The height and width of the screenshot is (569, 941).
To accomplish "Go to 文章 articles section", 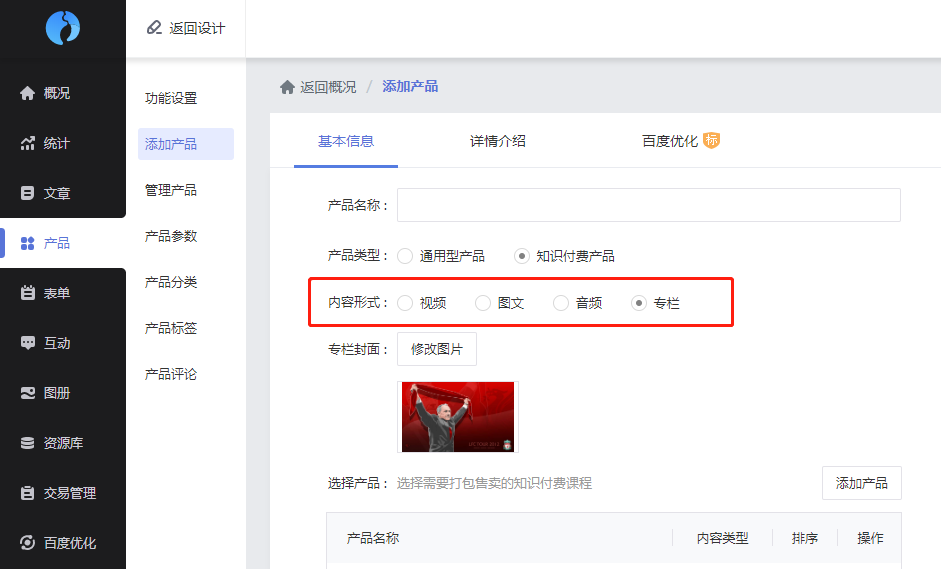I will click(56, 193).
